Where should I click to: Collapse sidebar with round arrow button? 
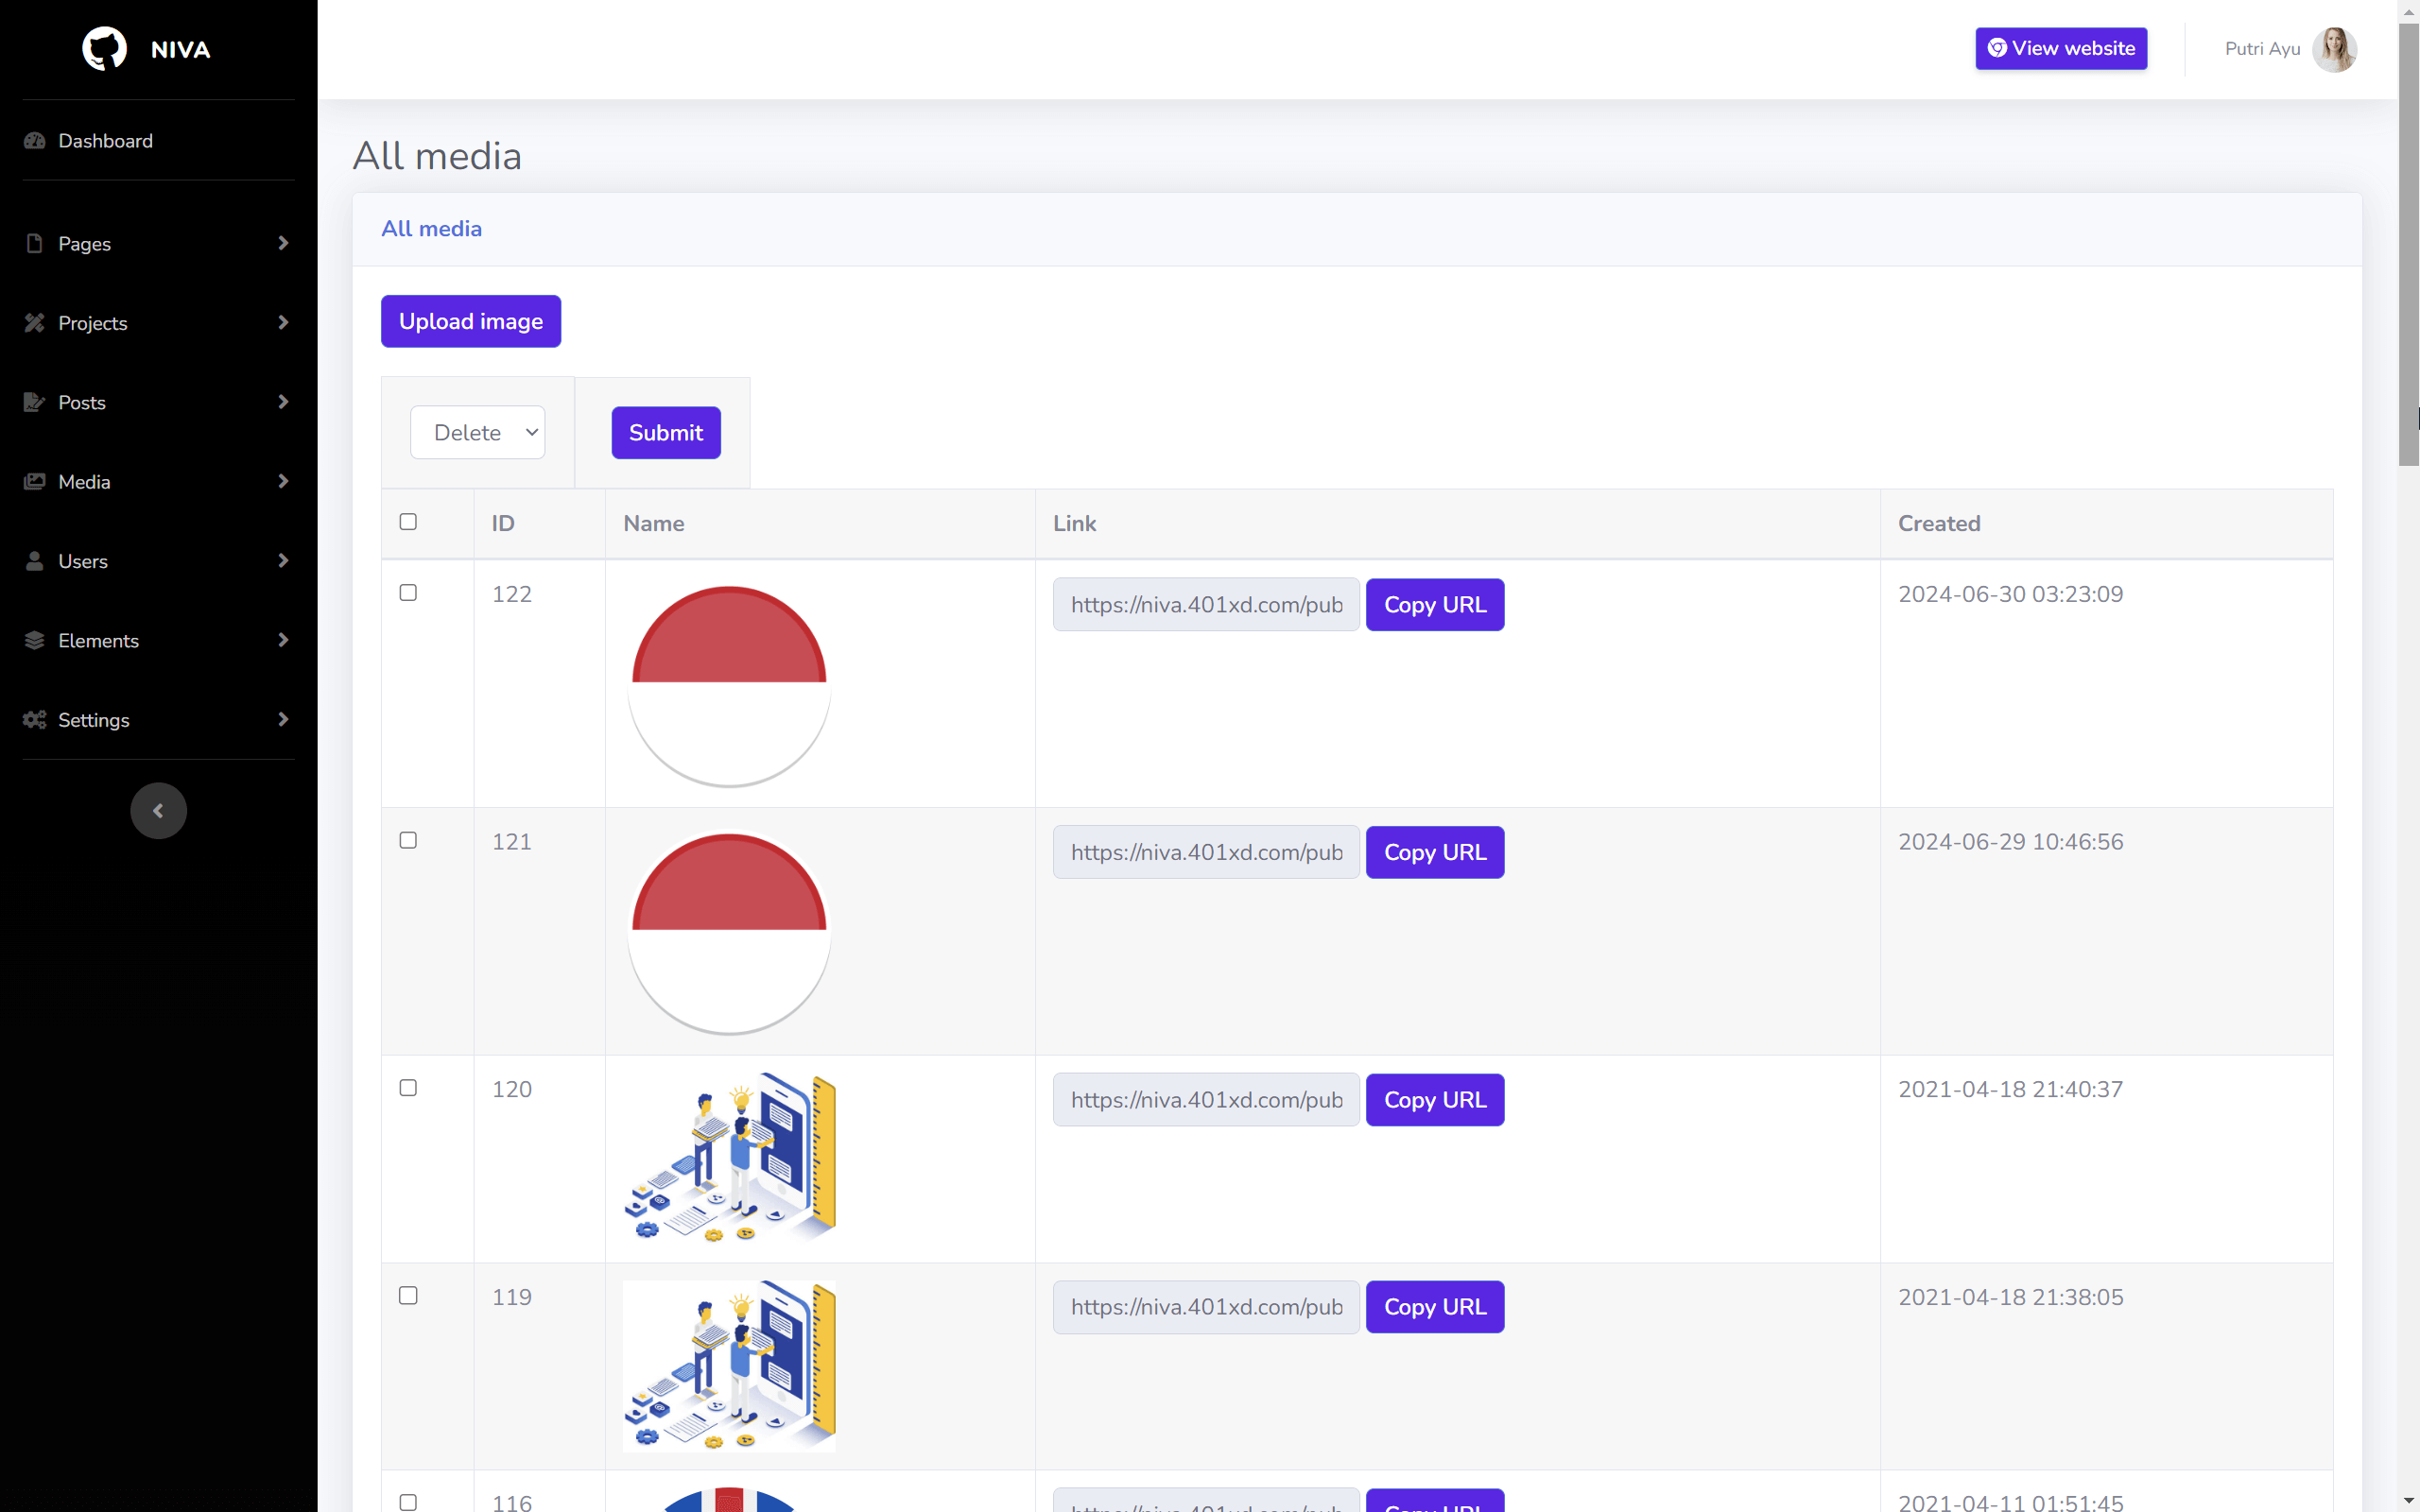point(158,810)
